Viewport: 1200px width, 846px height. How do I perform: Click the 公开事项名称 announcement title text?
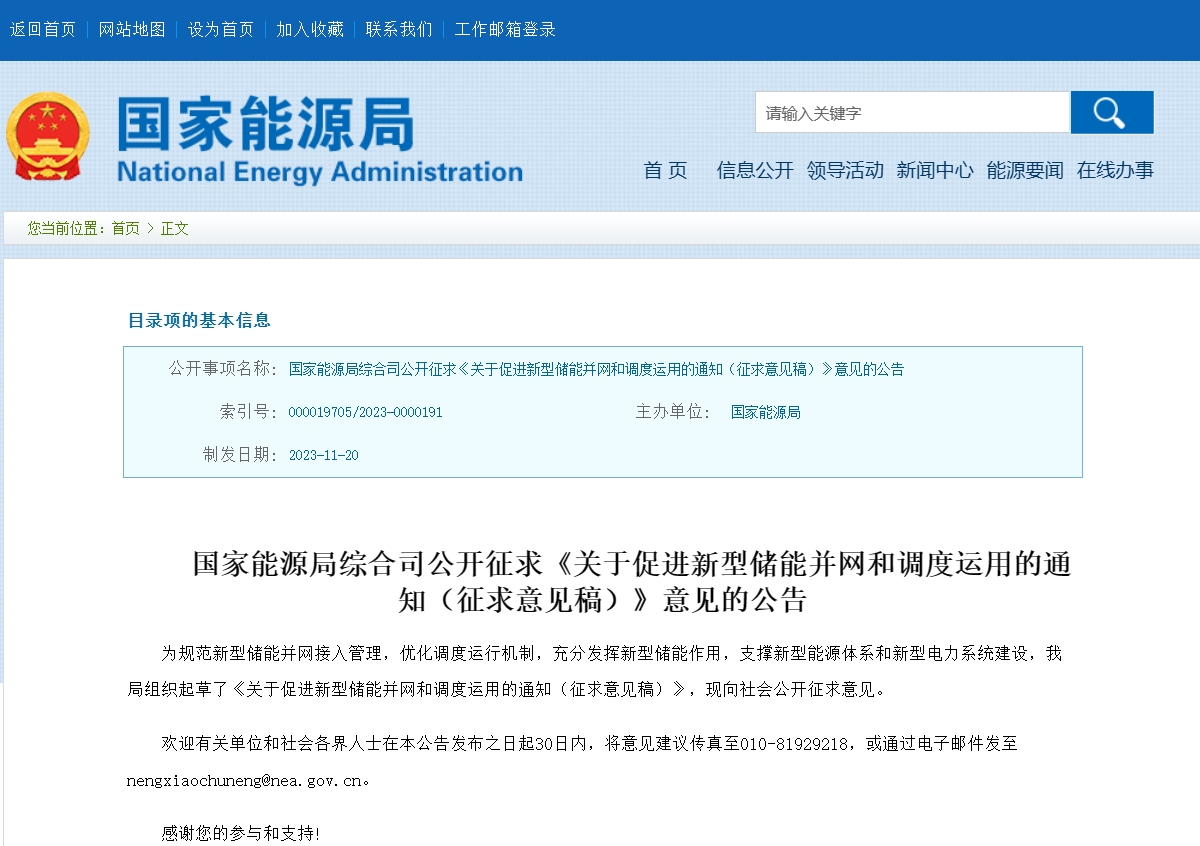pyautogui.click(x=596, y=369)
